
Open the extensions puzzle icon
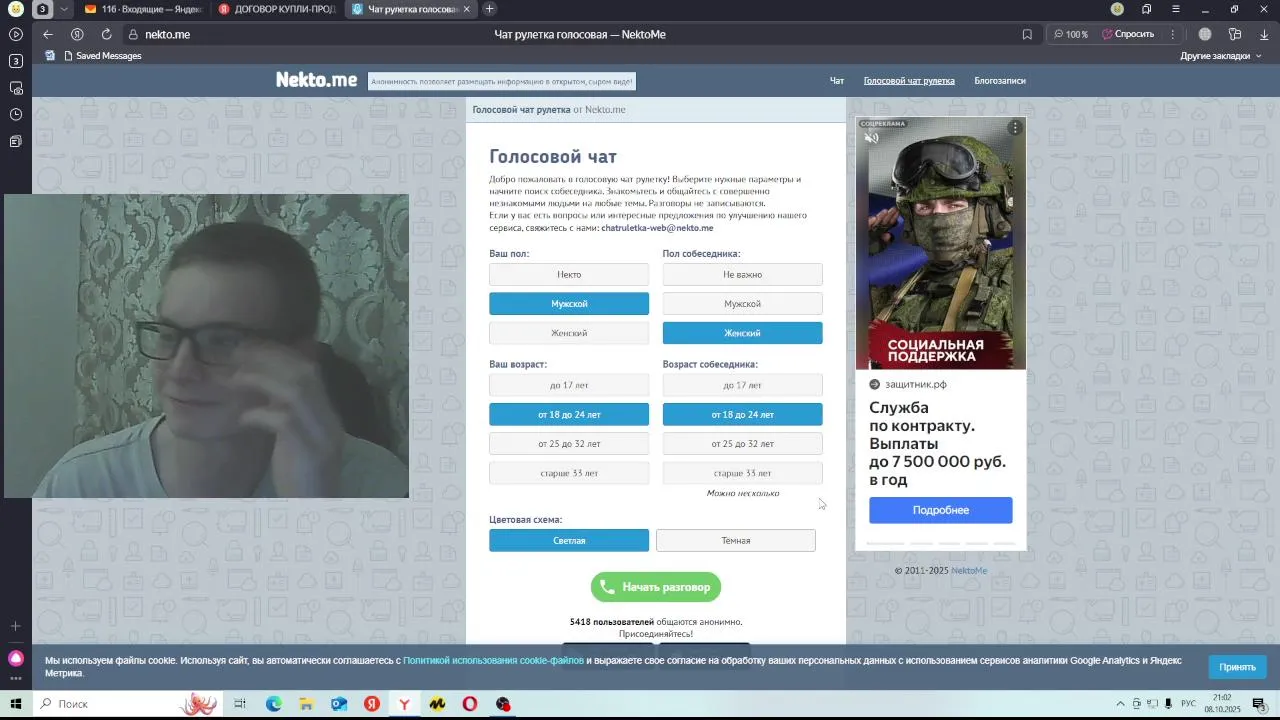point(1235,34)
